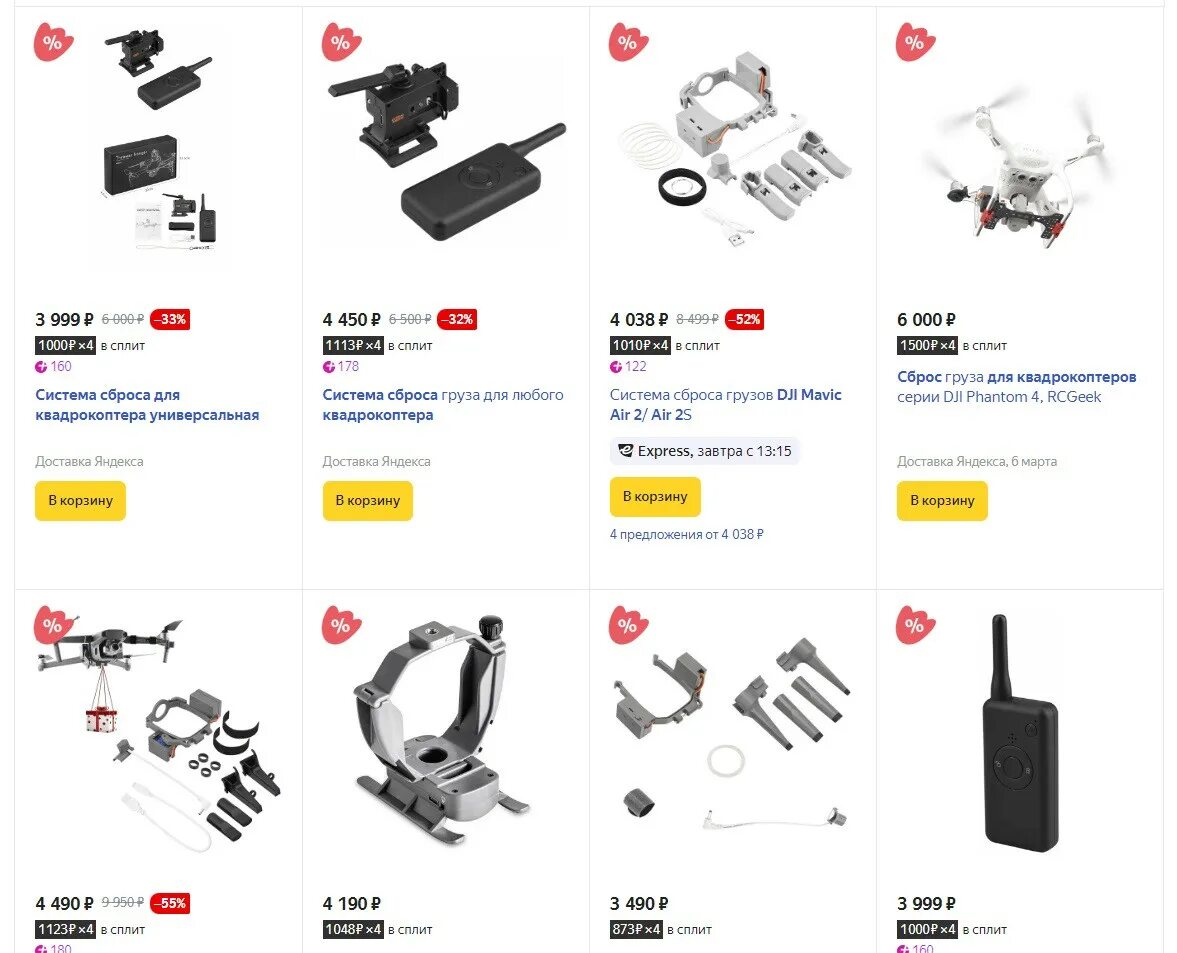Add DJI Mavic Air 2 drop system to cart
This screenshot has width=1177, height=953.
tap(655, 496)
